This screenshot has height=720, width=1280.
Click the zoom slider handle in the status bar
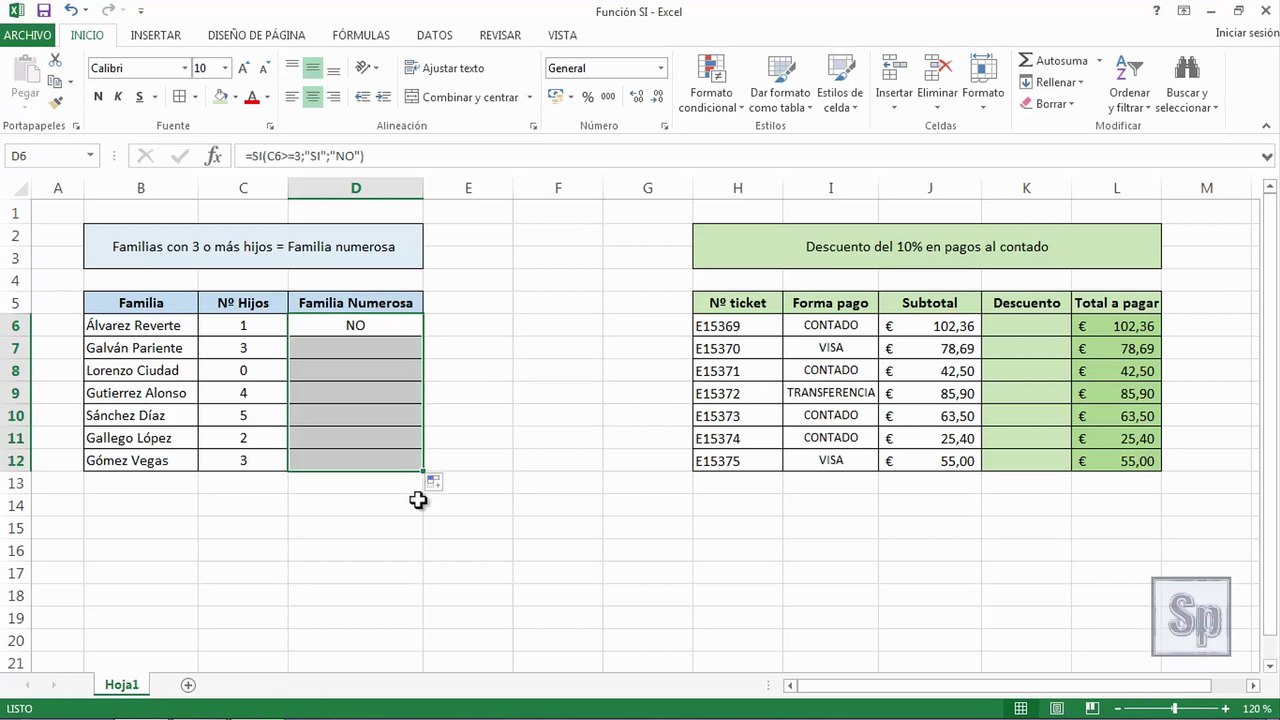(1174, 709)
